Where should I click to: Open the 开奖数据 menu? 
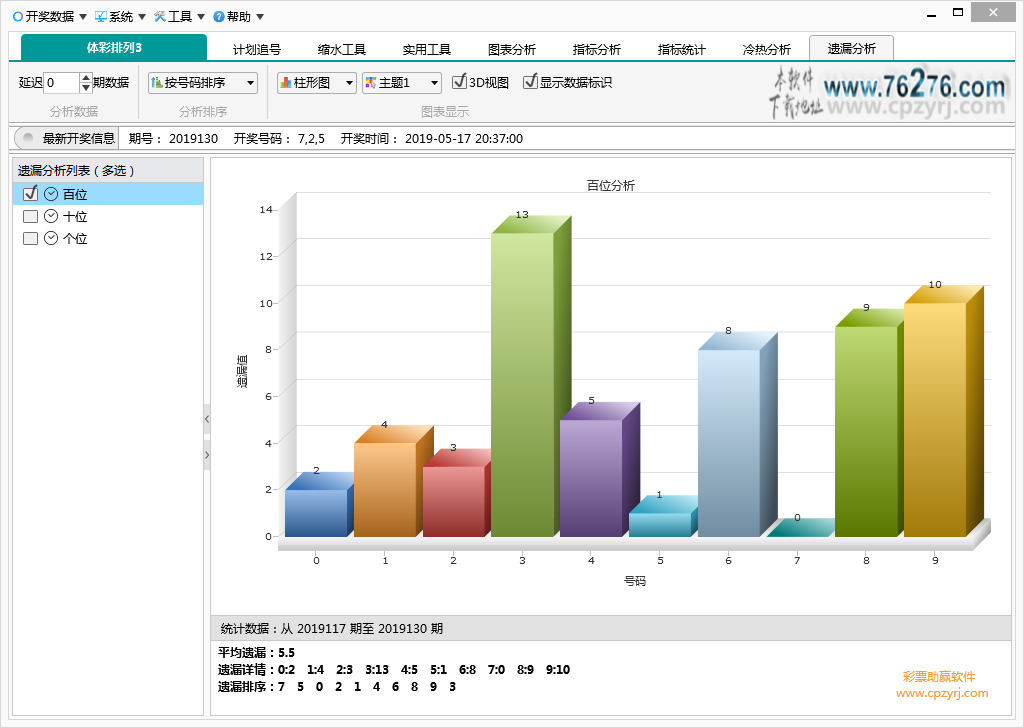50,16
